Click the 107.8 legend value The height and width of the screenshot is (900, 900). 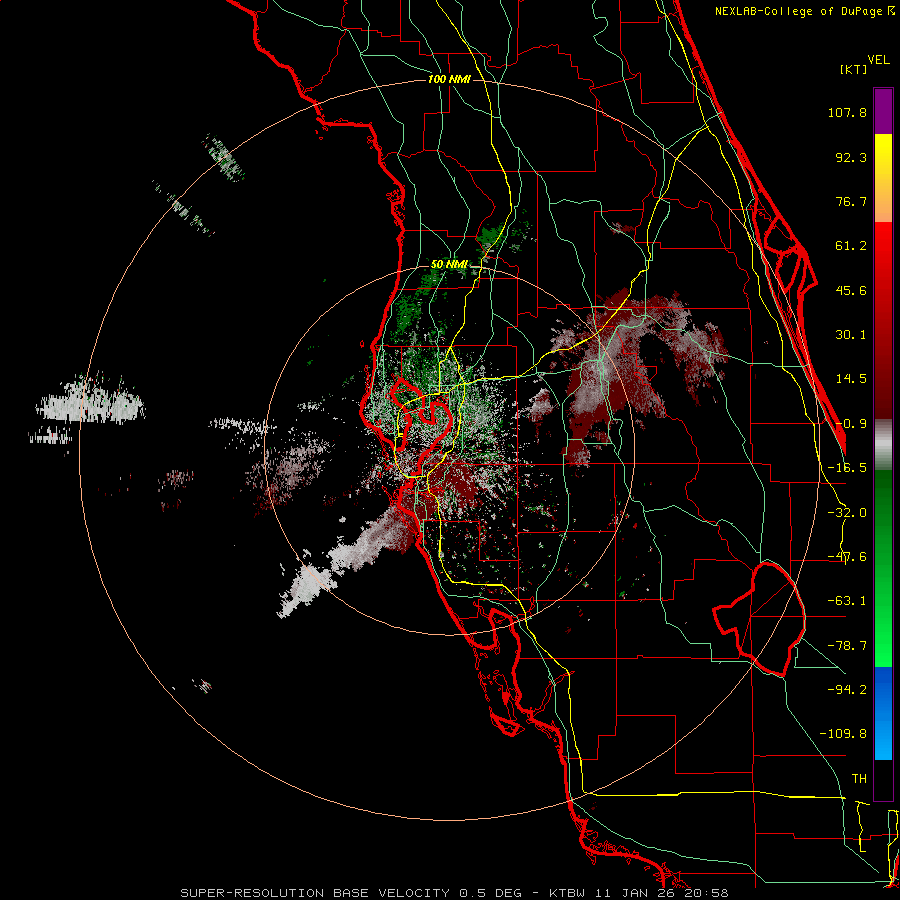847,112
